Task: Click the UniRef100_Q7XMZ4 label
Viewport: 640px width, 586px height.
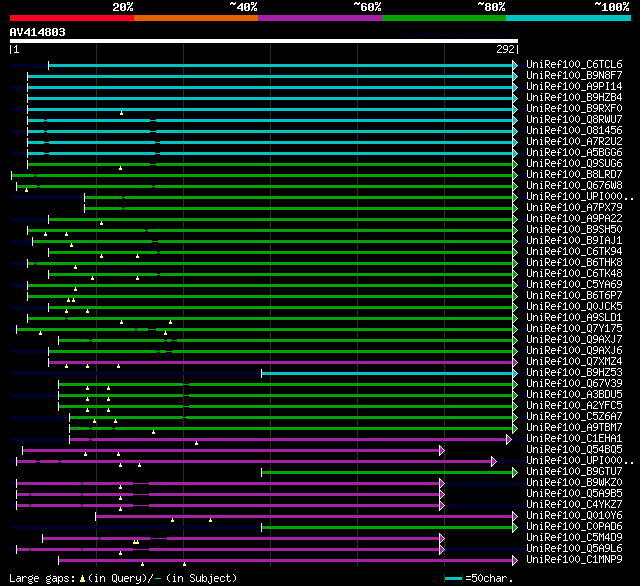Action: click(574, 362)
